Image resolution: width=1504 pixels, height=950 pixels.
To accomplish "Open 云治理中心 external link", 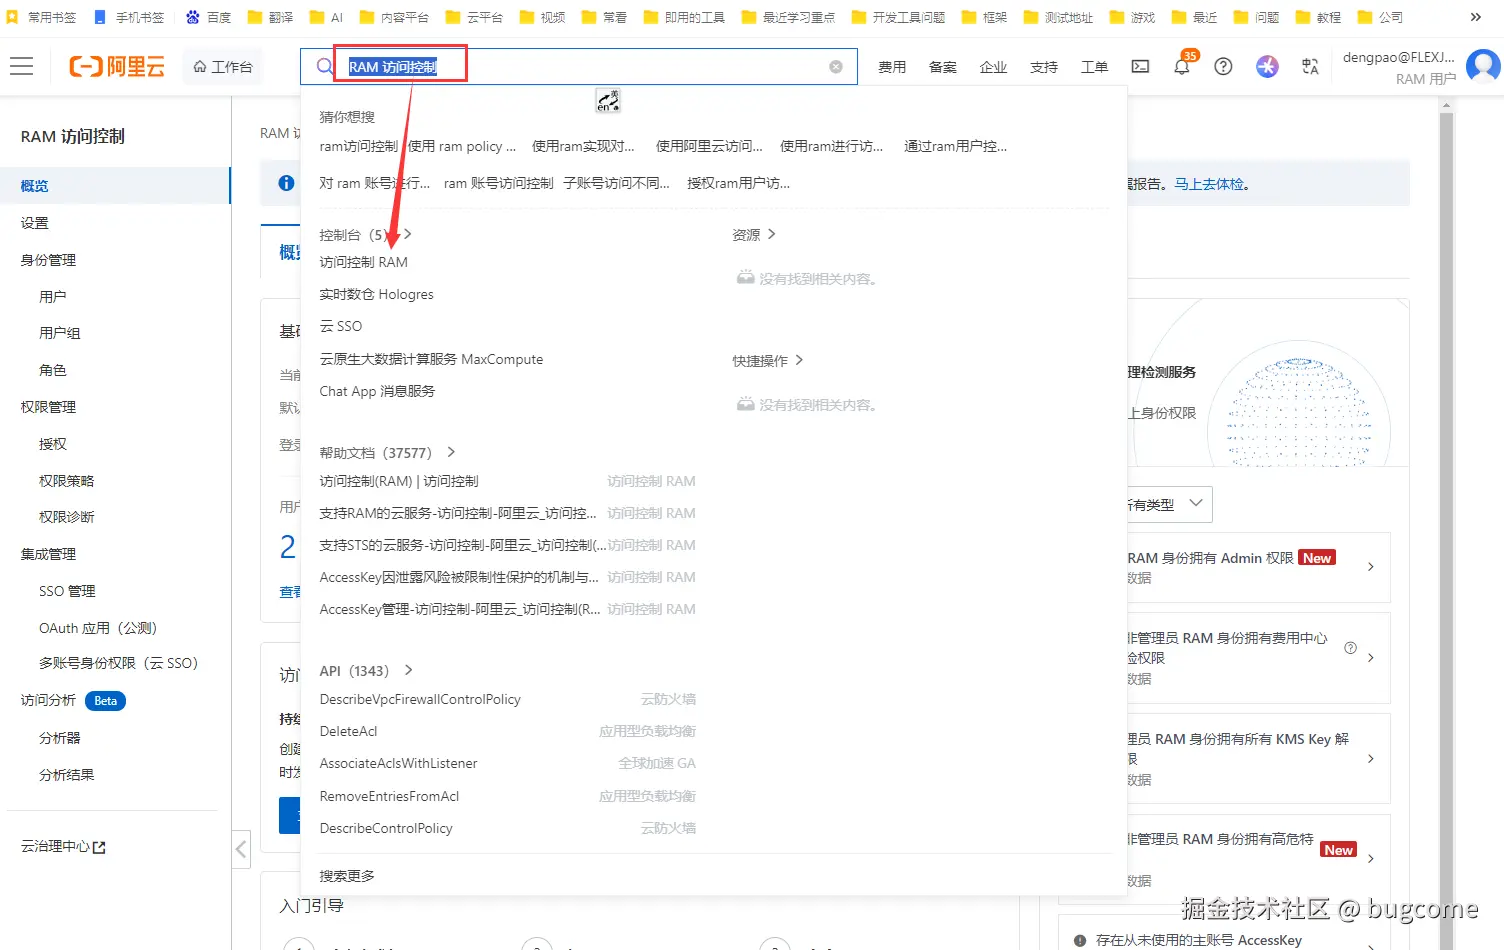I will [63, 847].
